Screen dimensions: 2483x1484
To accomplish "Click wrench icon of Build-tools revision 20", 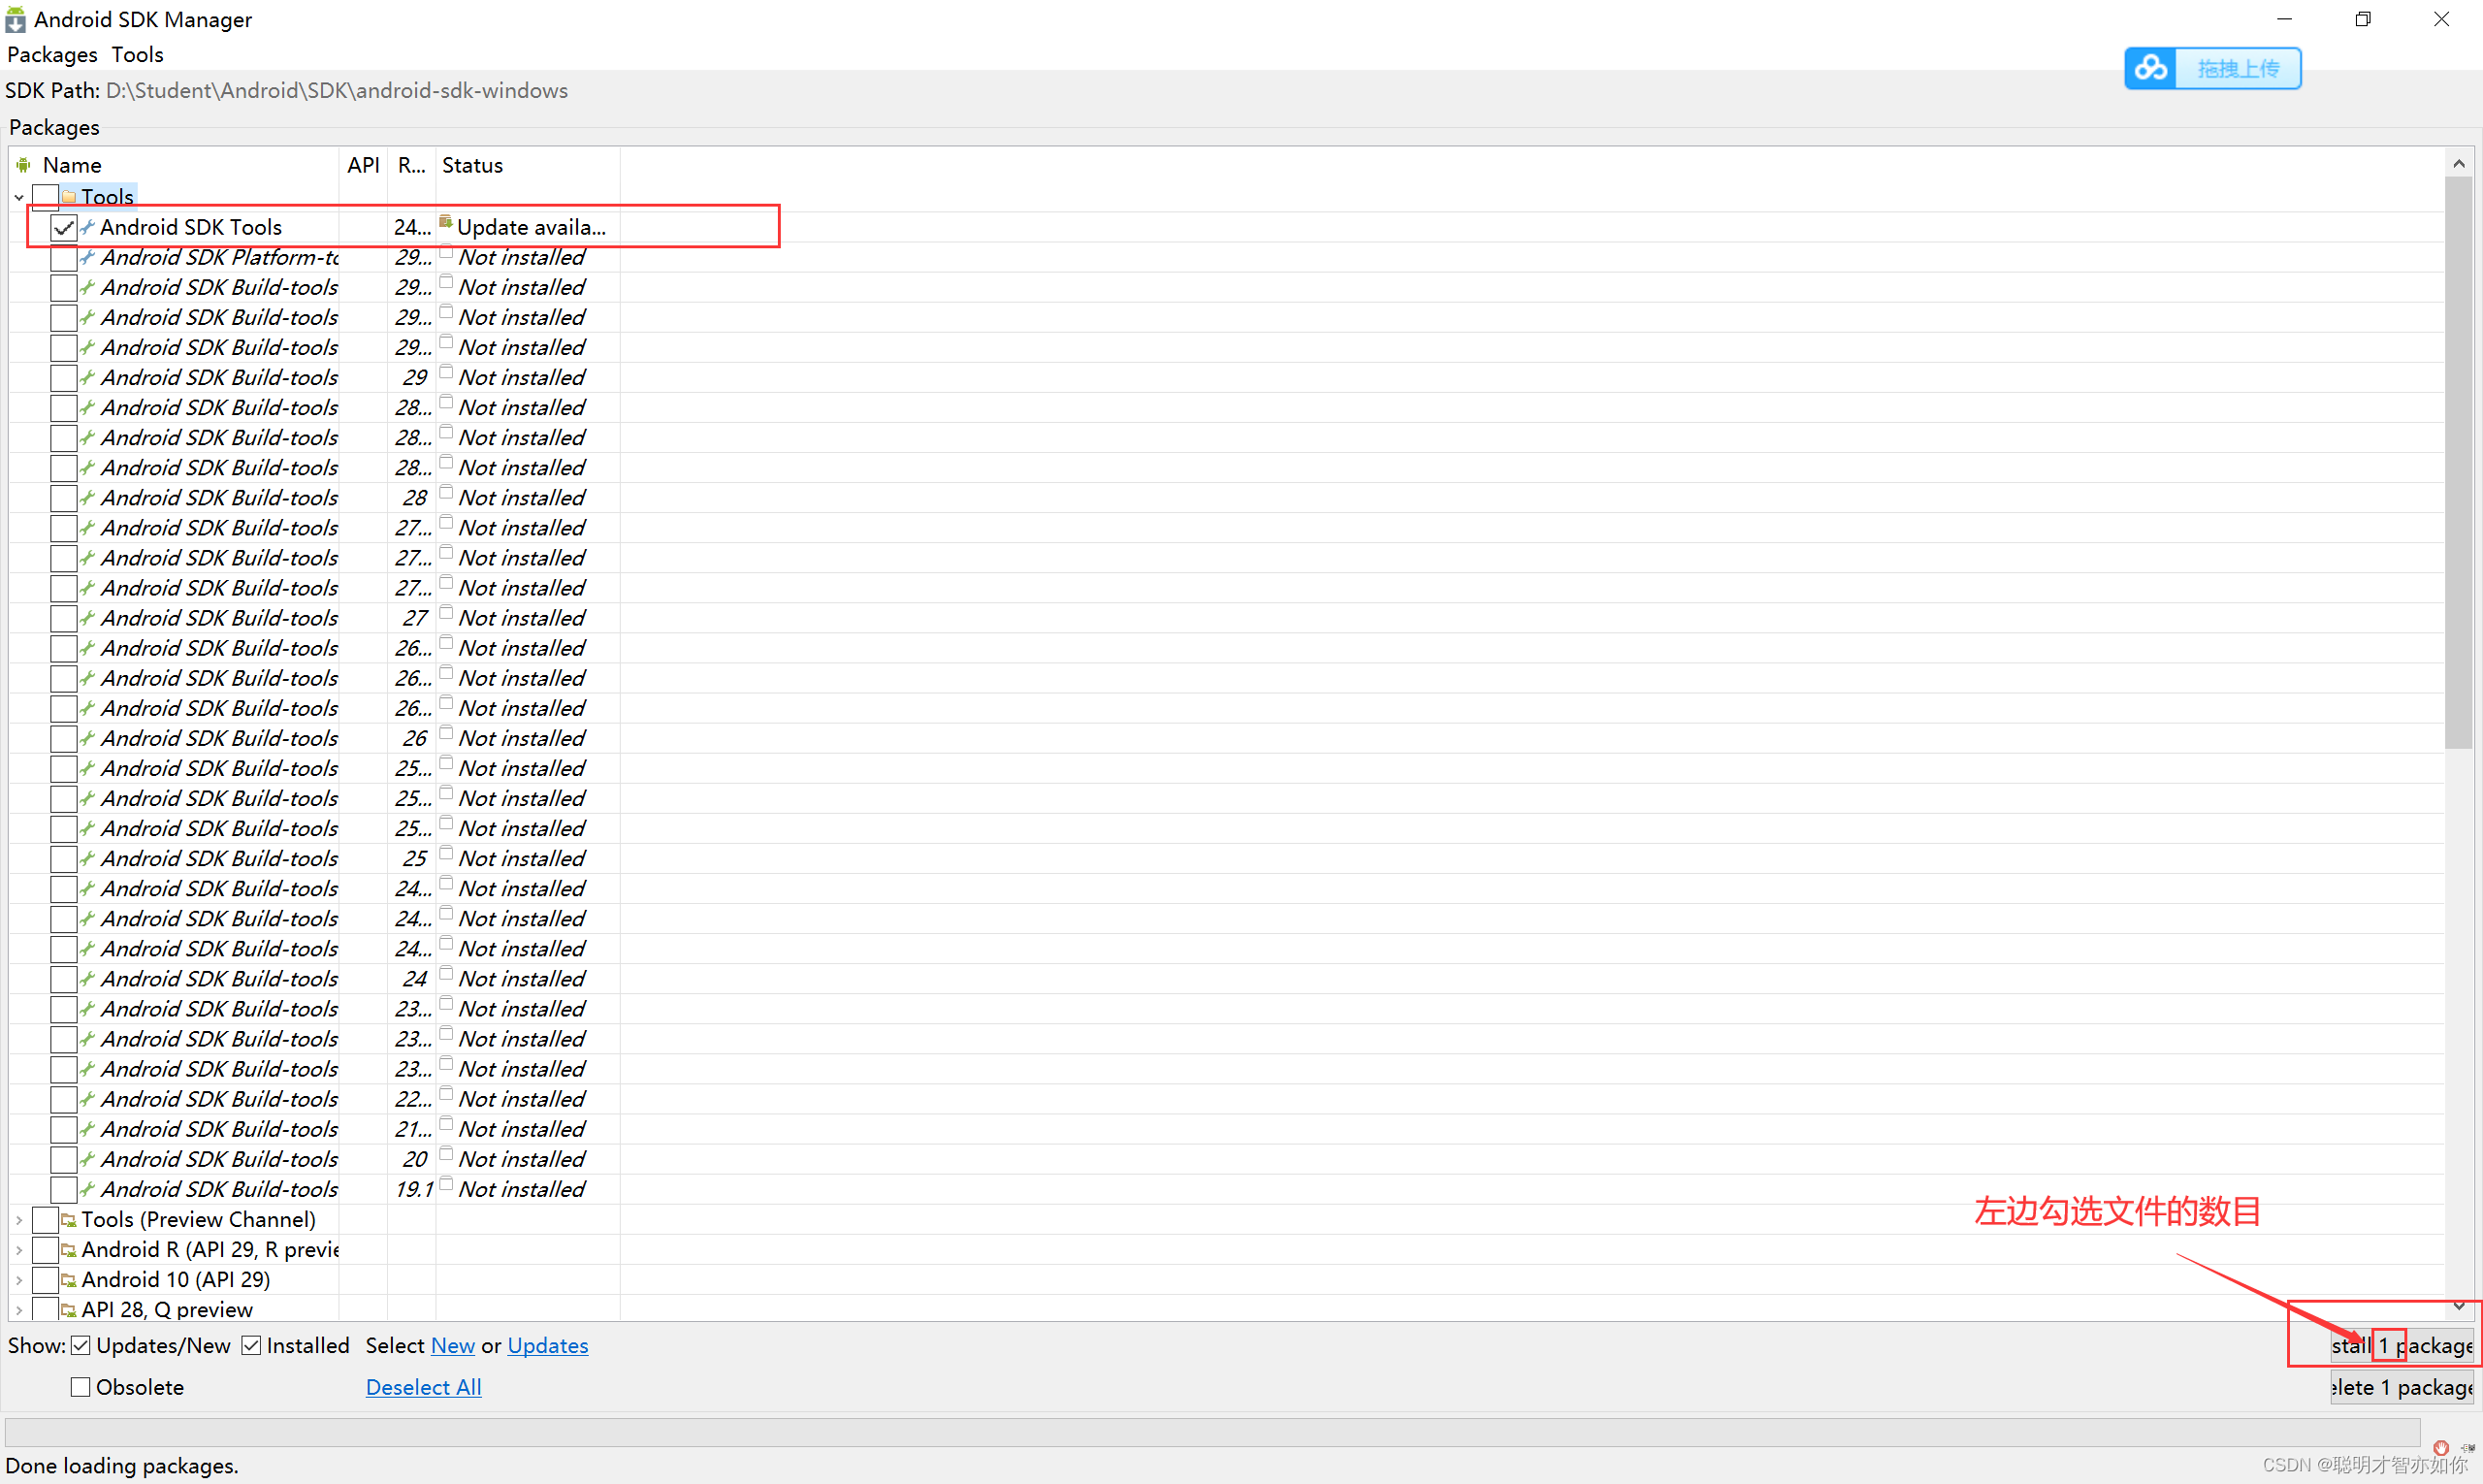I will click(88, 1159).
